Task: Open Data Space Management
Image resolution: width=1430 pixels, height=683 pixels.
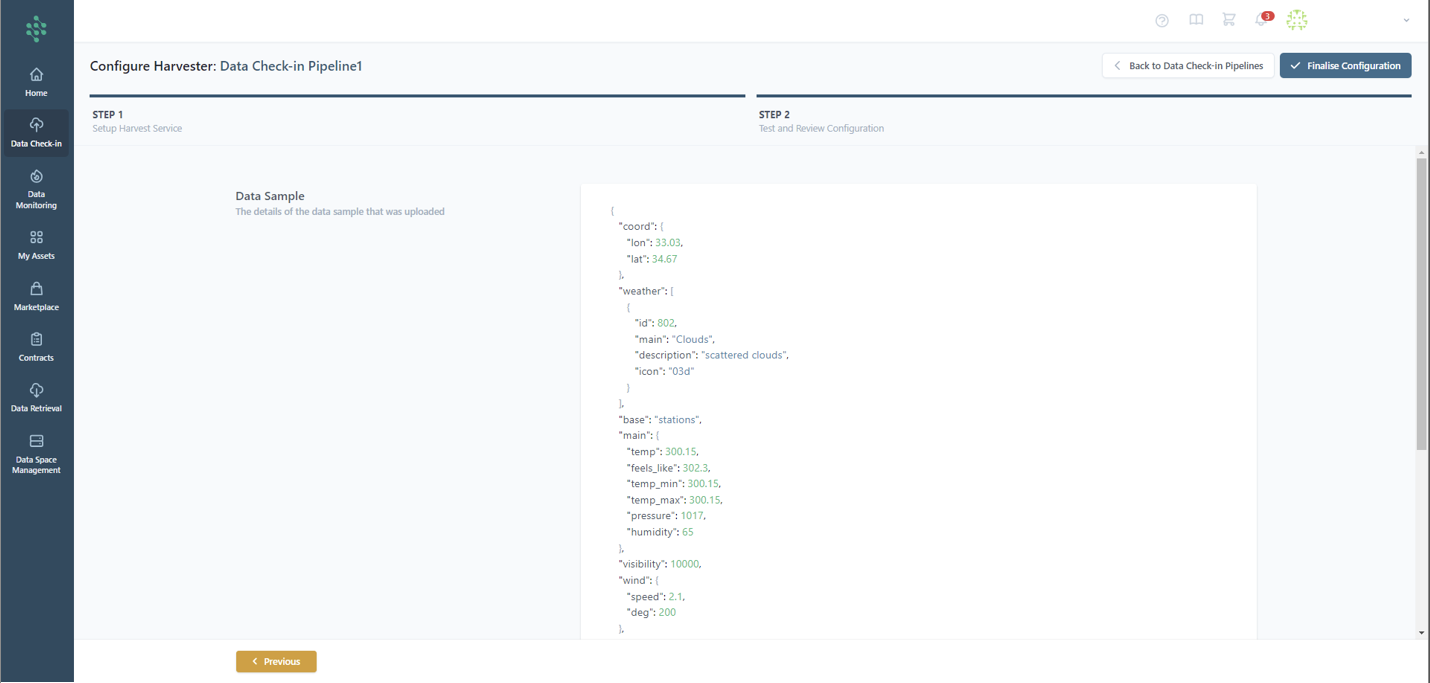Action: coord(36,453)
